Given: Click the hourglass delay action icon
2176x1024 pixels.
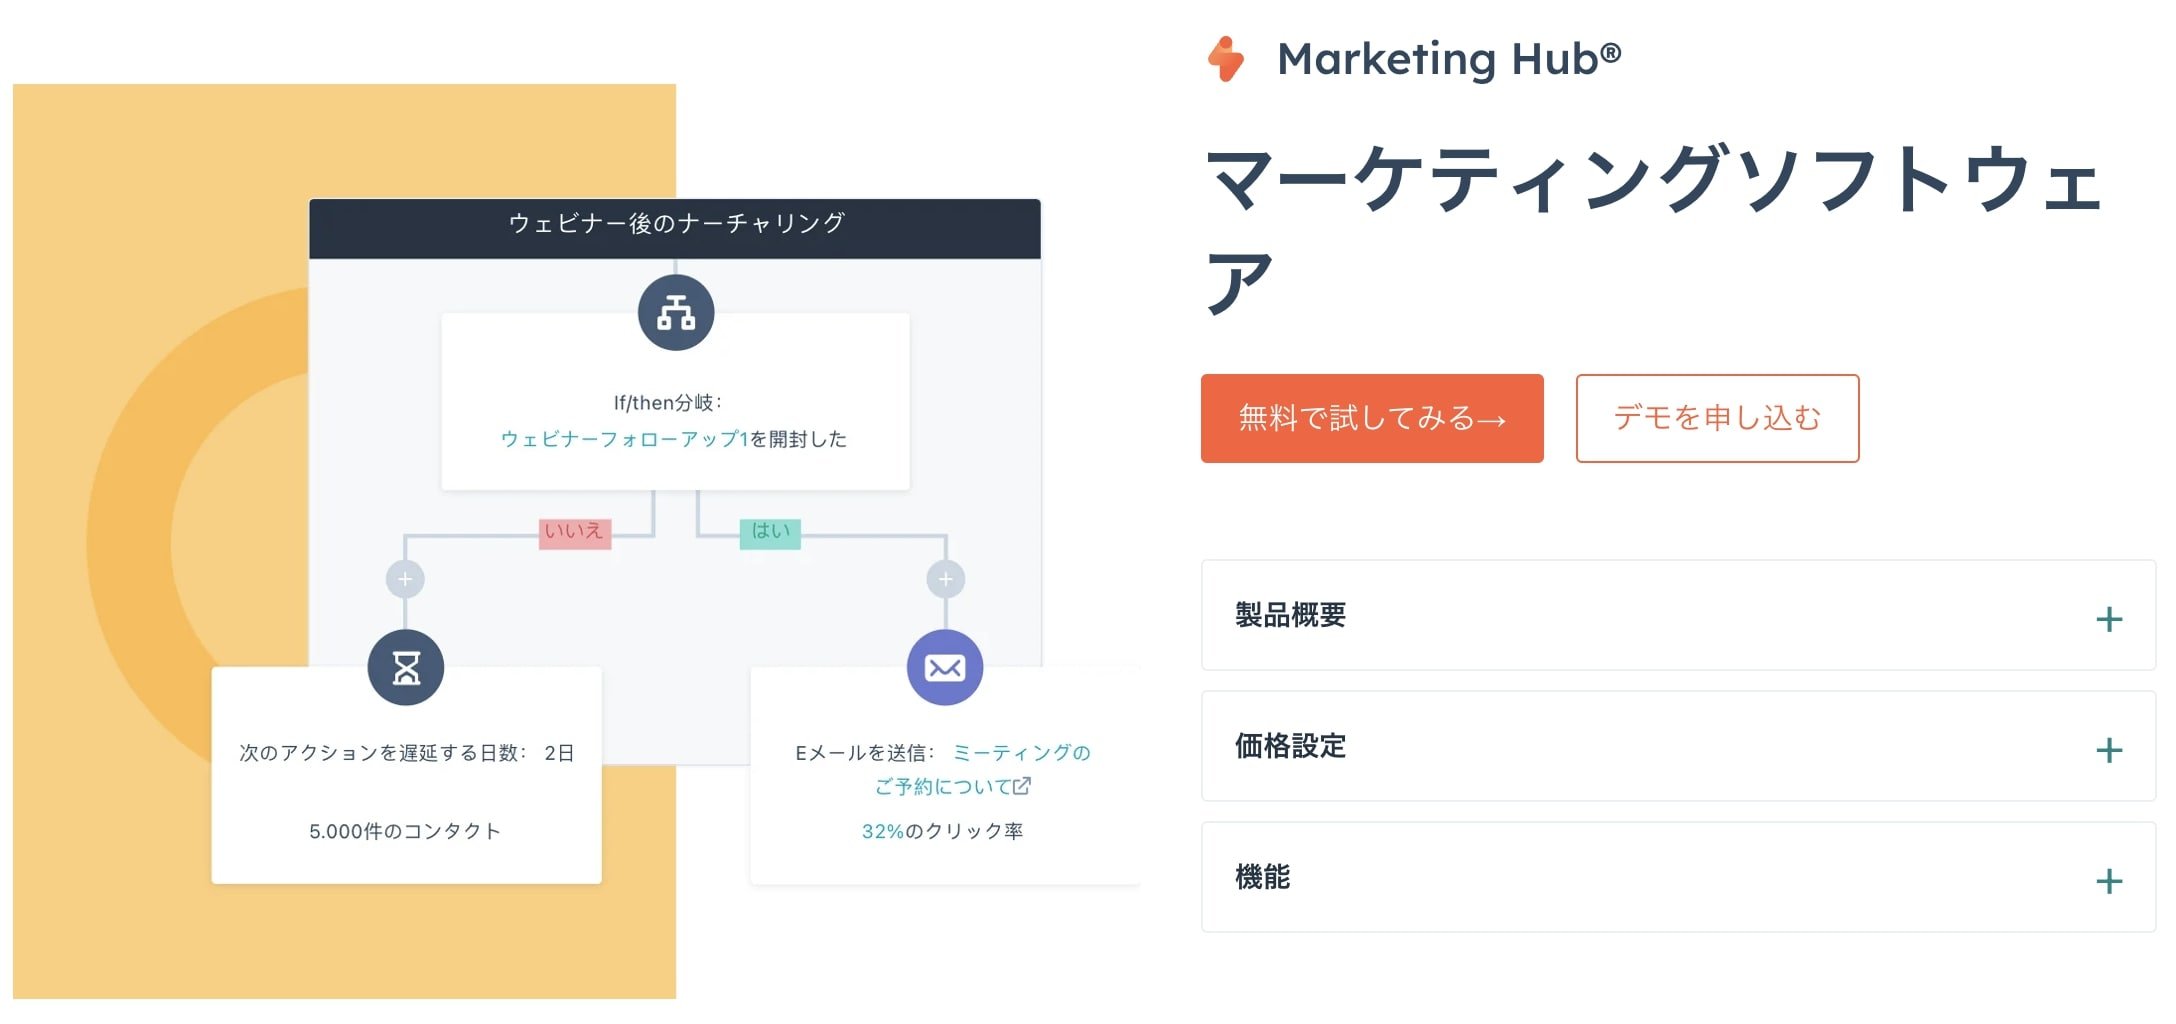Looking at the screenshot, I should click(x=405, y=667).
